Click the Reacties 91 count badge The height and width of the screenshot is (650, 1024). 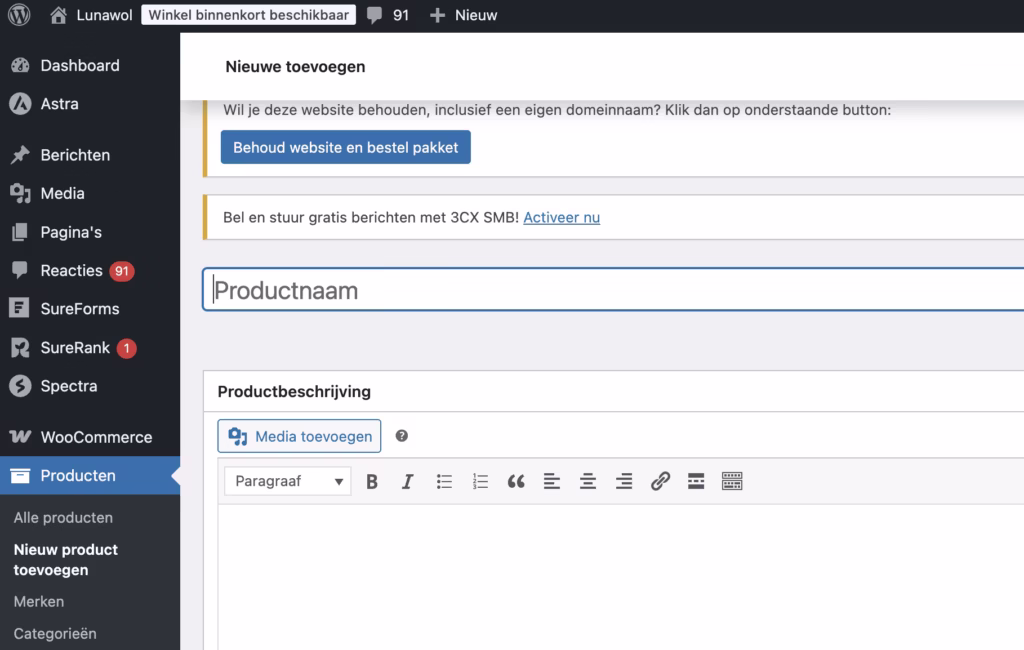coord(121,271)
